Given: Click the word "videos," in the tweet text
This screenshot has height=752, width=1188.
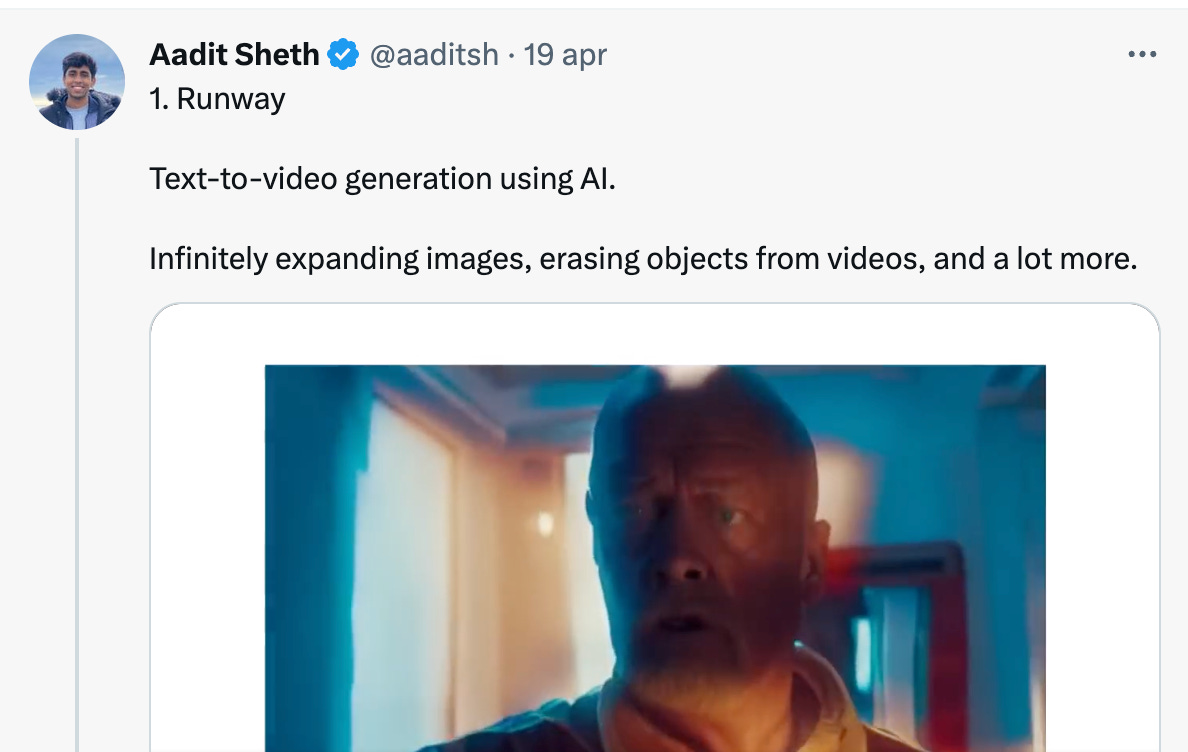Looking at the screenshot, I should click(x=876, y=259).
